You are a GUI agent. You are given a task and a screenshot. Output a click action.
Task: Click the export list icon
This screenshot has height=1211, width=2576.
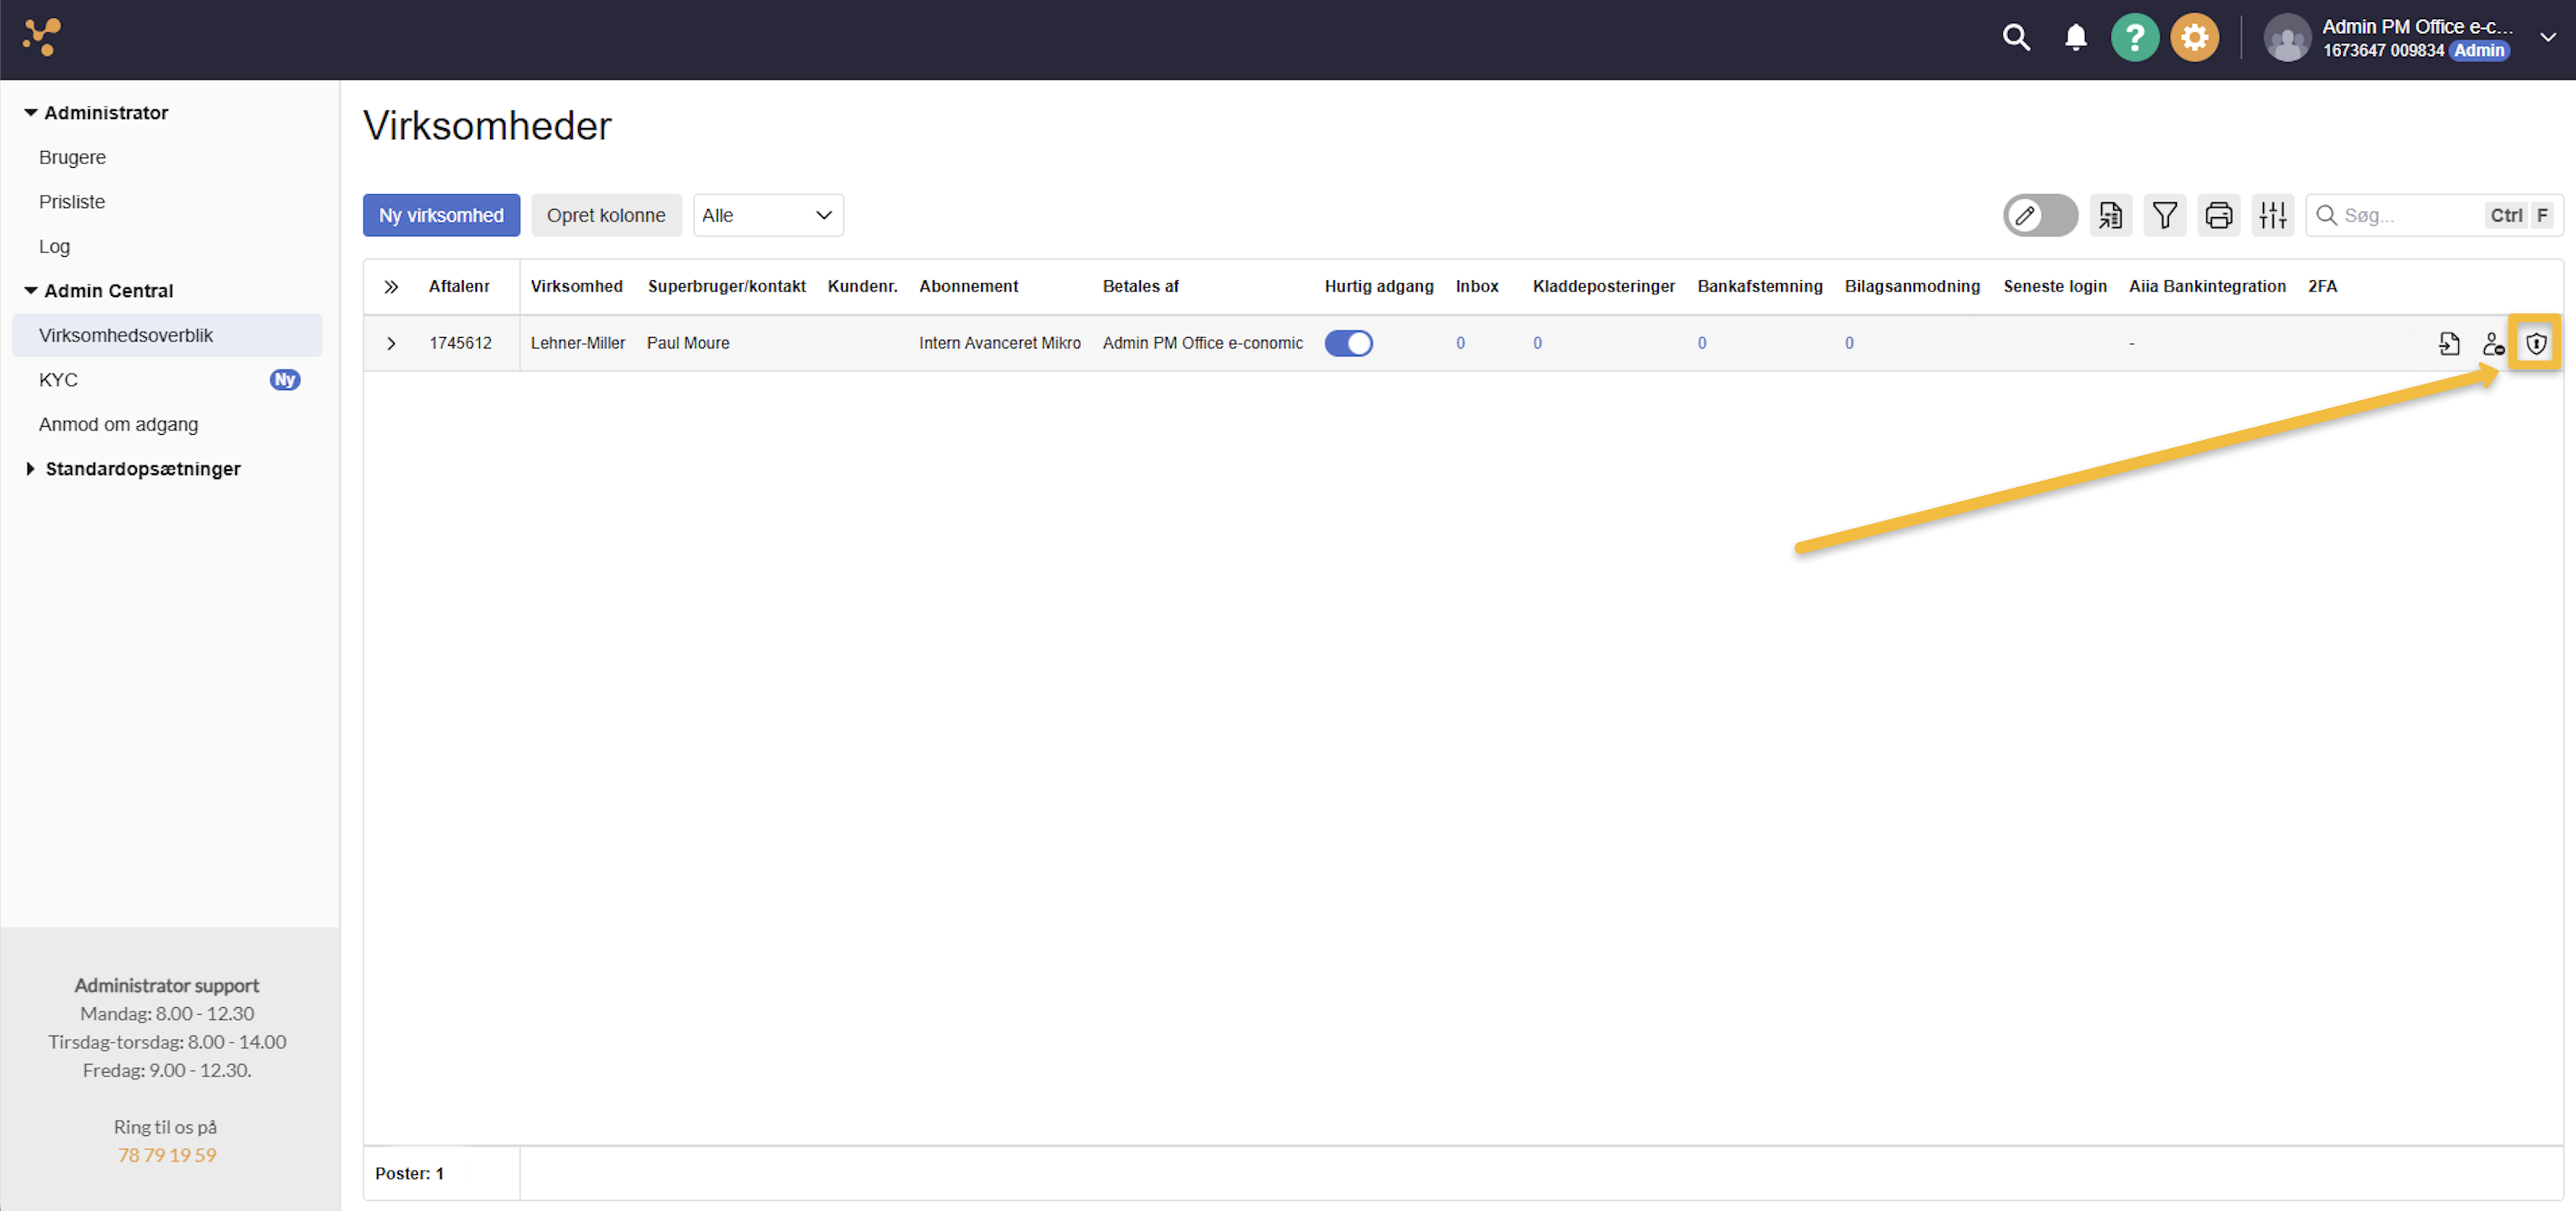click(x=2110, y=215)
